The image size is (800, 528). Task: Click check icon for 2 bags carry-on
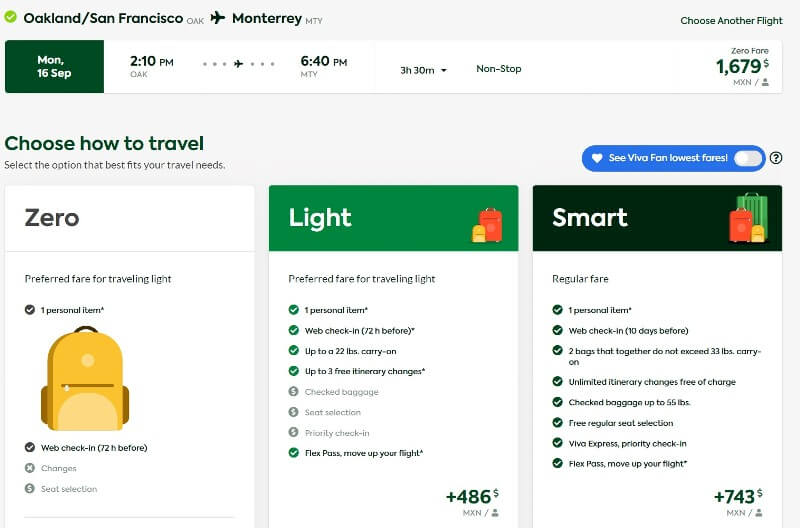557,350
